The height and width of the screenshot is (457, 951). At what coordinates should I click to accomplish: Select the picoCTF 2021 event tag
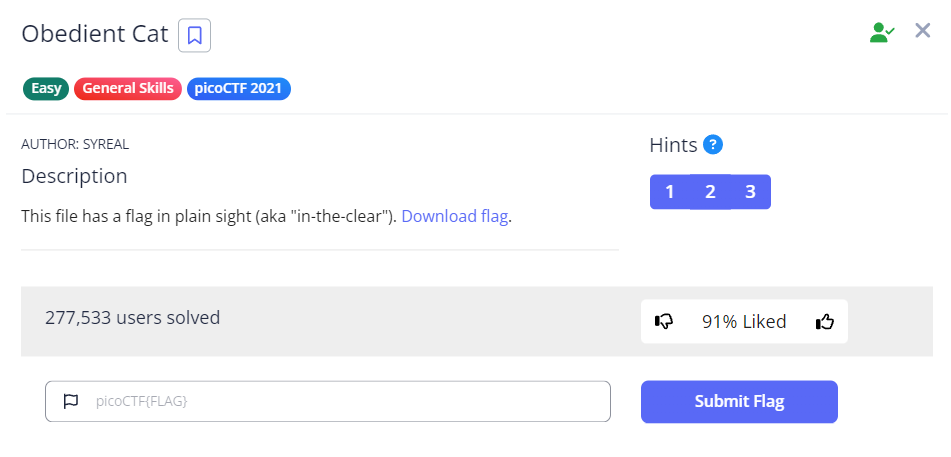pyautogui.click(x=238, y=88)
